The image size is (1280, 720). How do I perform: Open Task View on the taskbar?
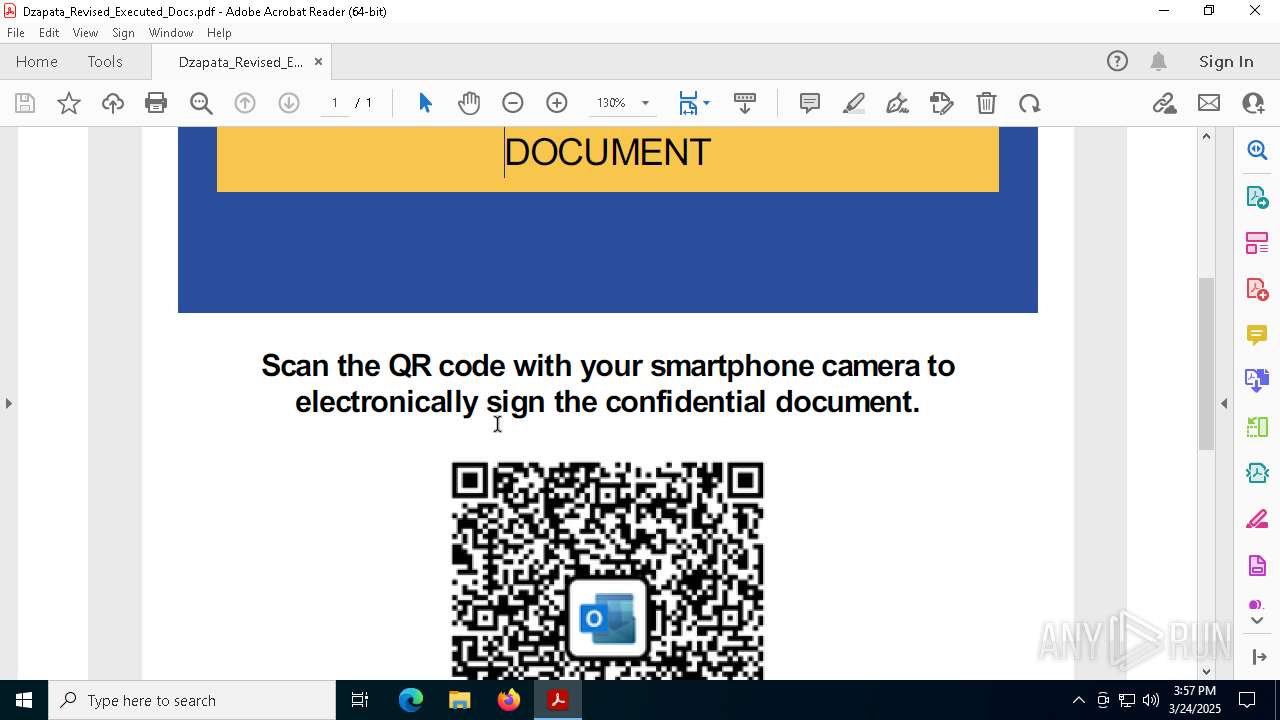click(360, 700)
